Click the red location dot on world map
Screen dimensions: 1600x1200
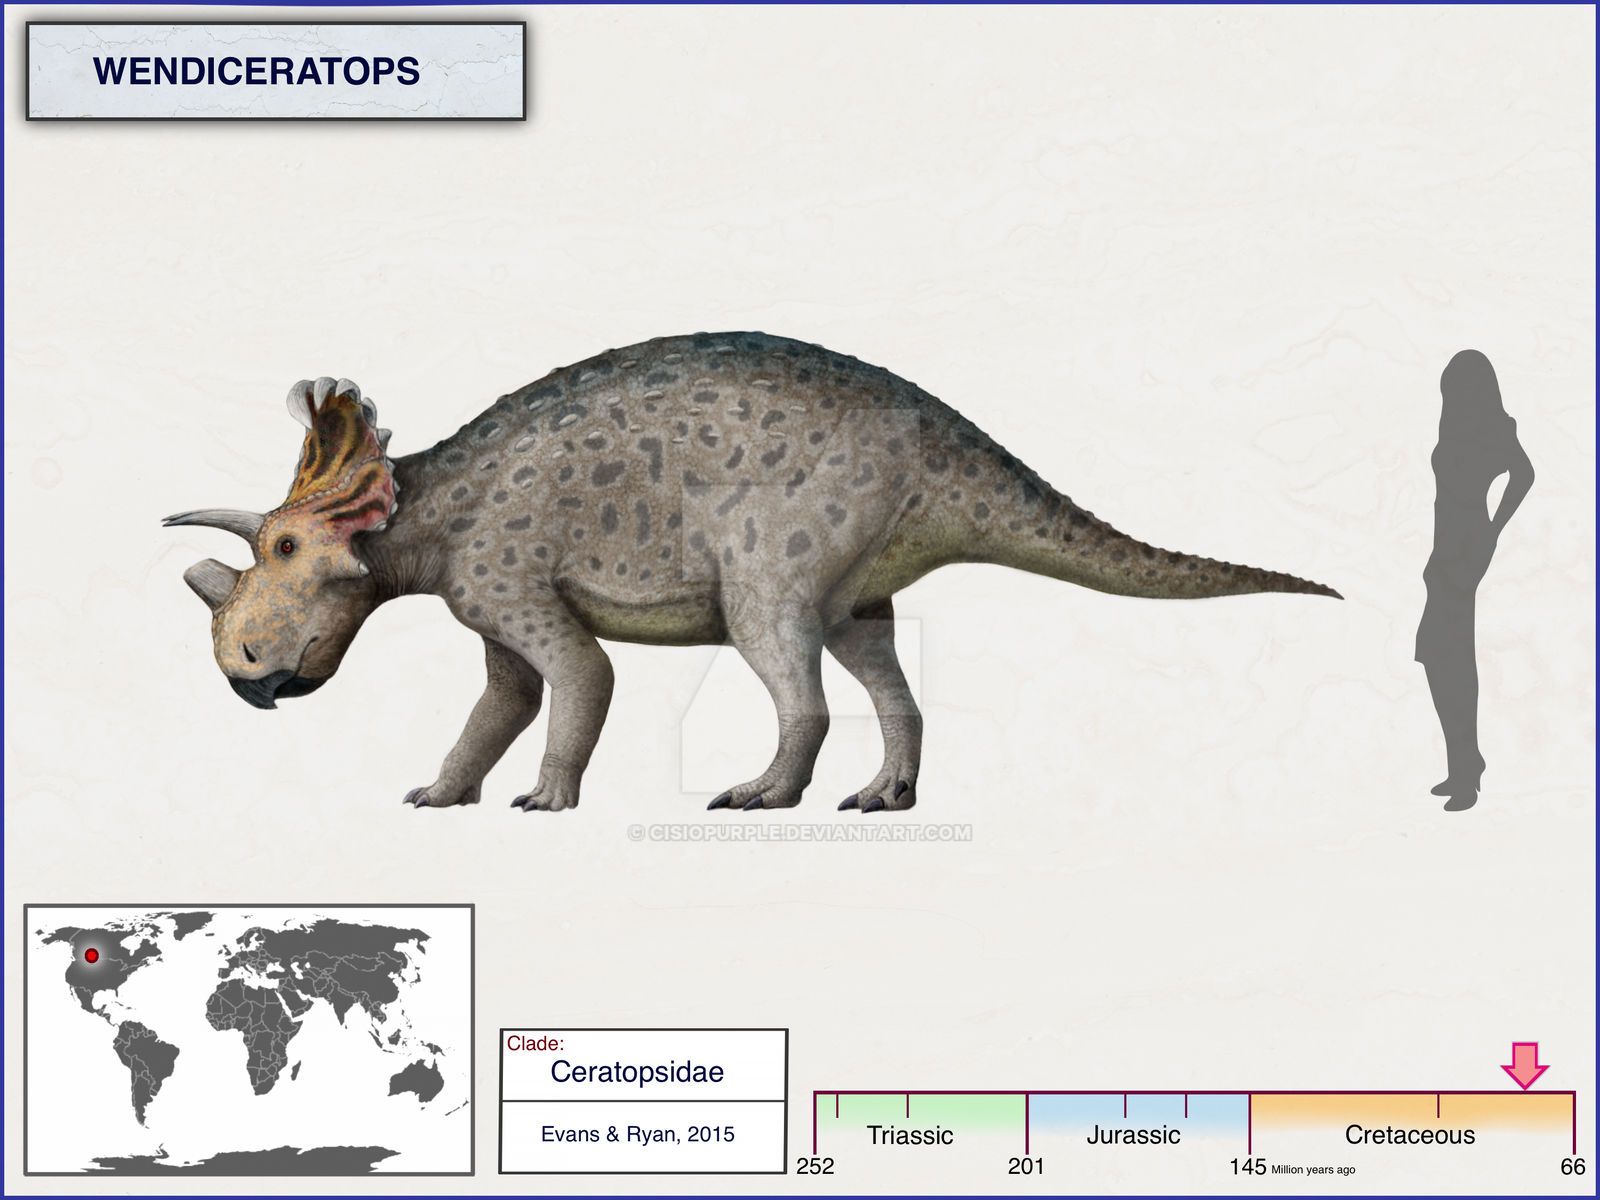coord(92,956)
